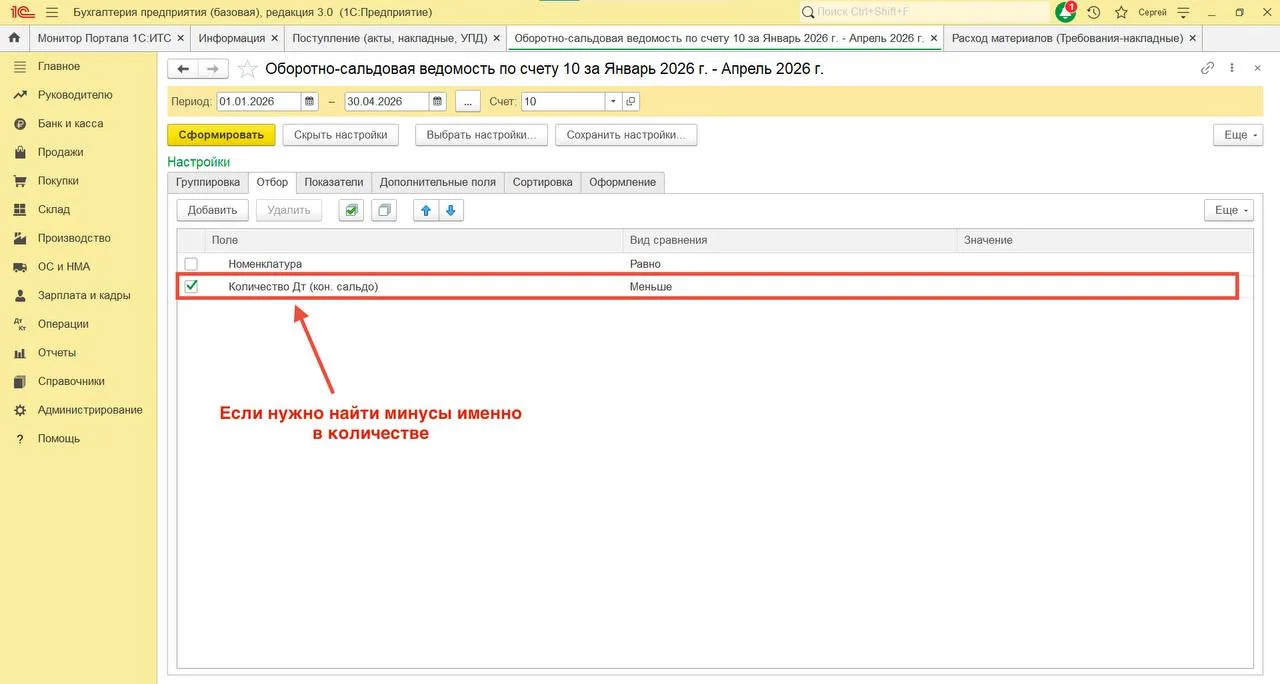Check all filter rows icon

(x=351, y=210)
